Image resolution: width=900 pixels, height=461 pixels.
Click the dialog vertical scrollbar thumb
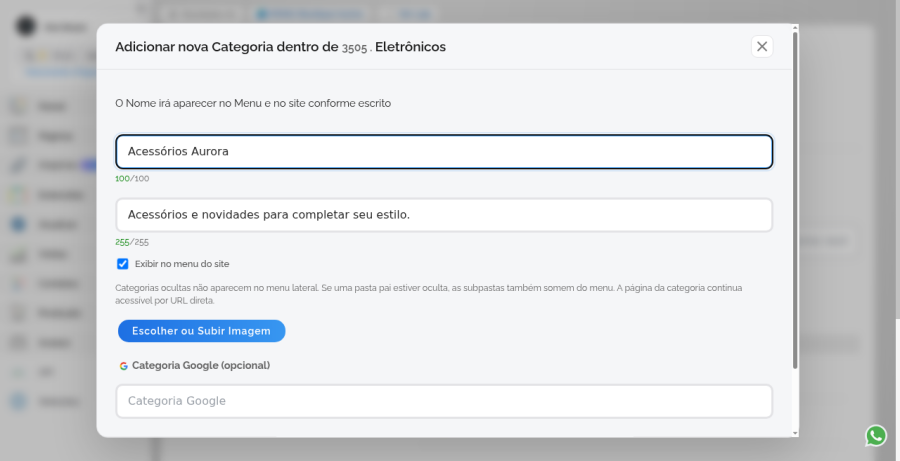click(795, 200)
